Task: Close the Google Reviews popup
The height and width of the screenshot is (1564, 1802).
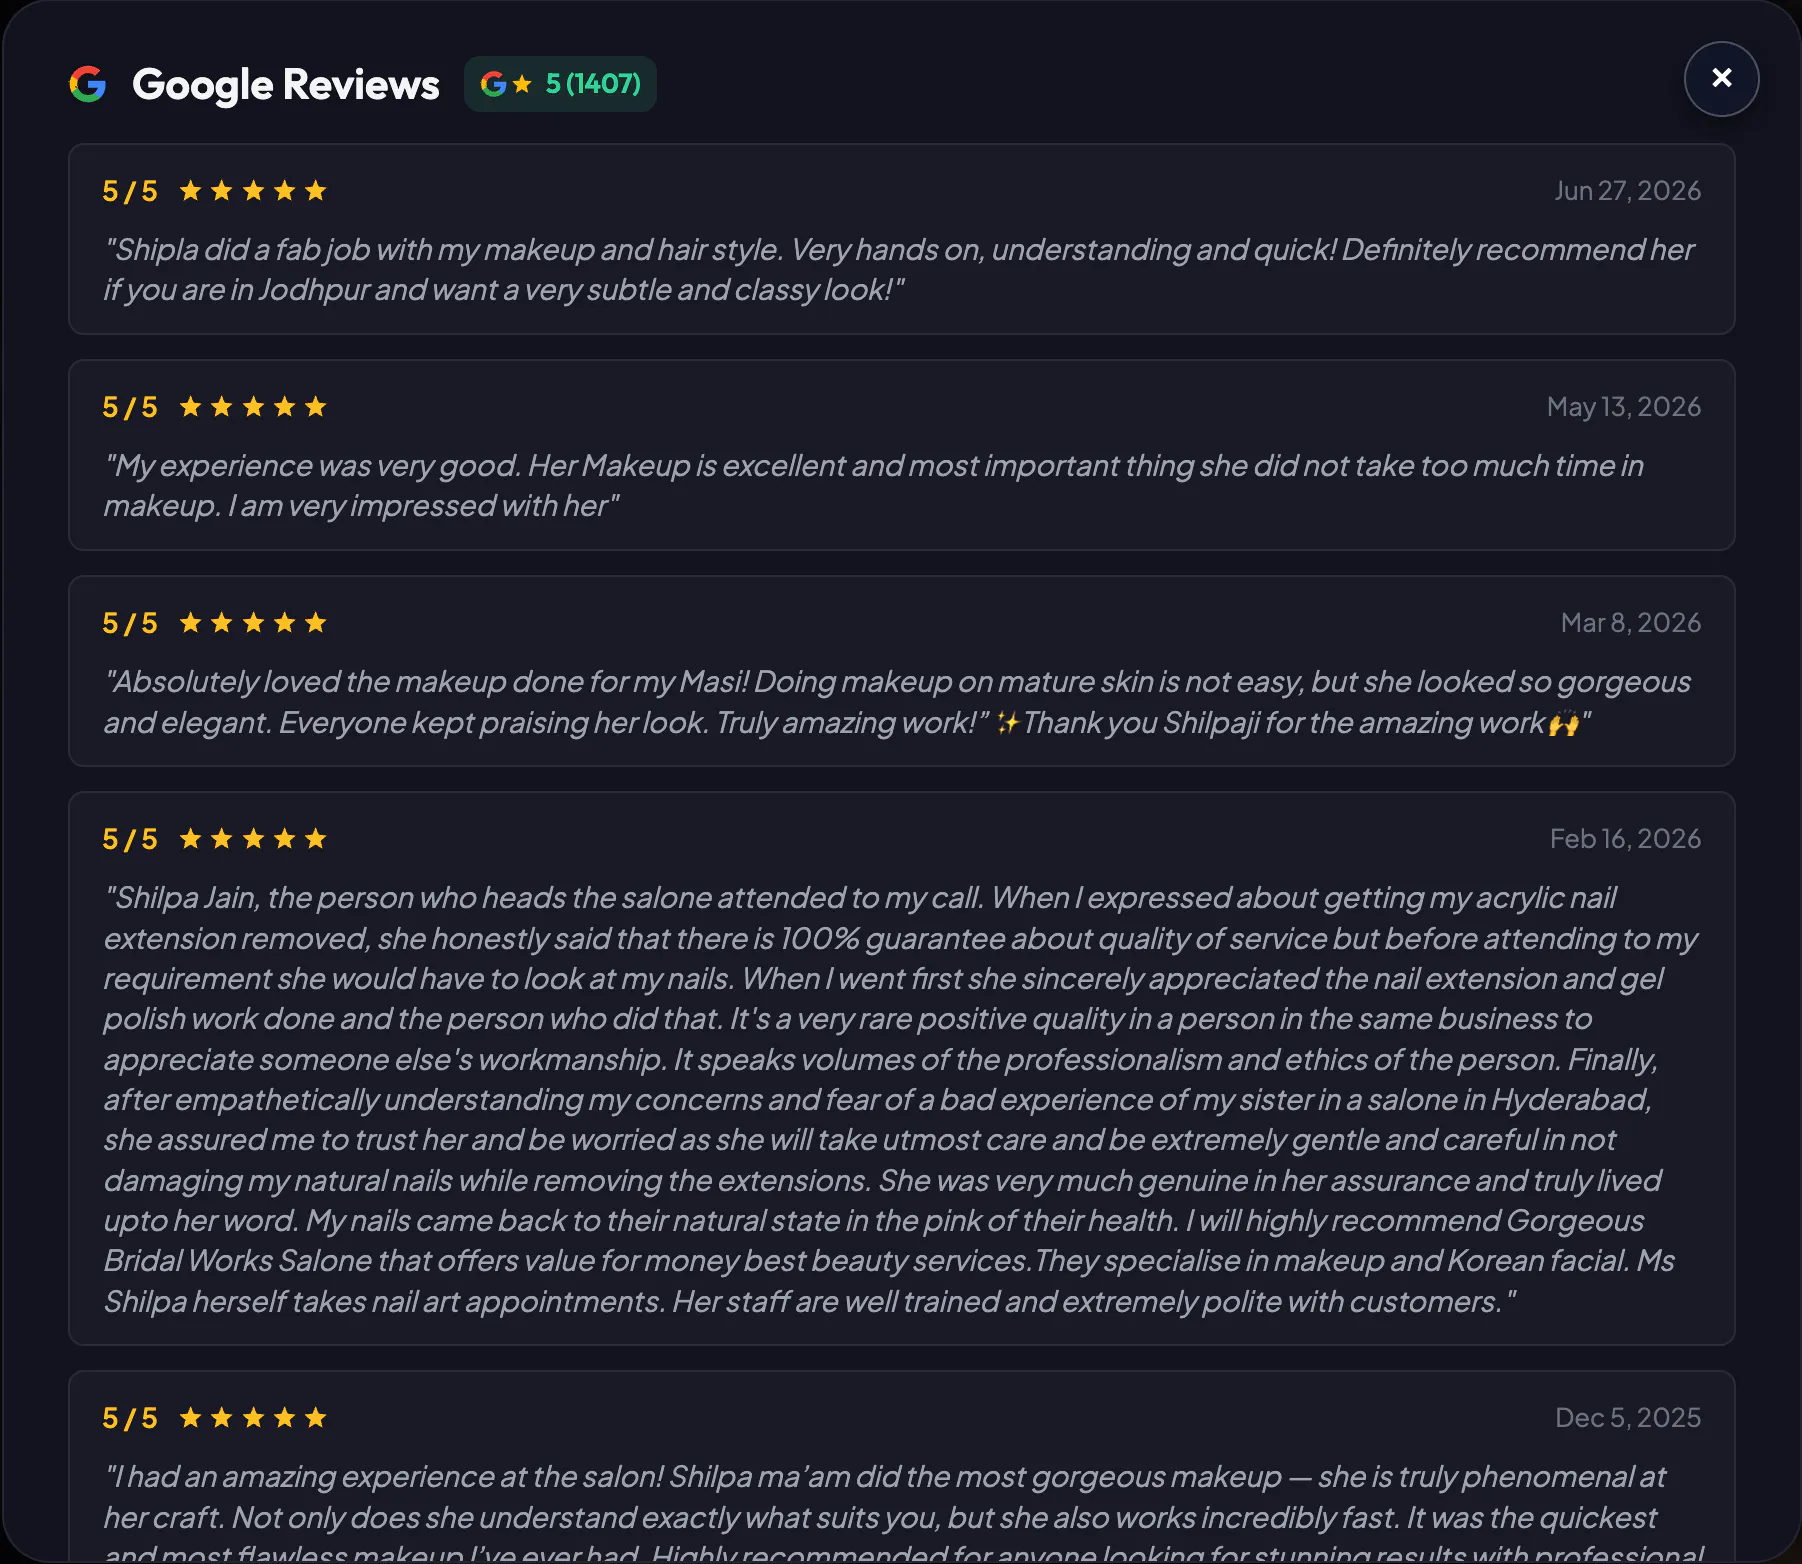Action: pyautogui.click(x=1721, y=79)
